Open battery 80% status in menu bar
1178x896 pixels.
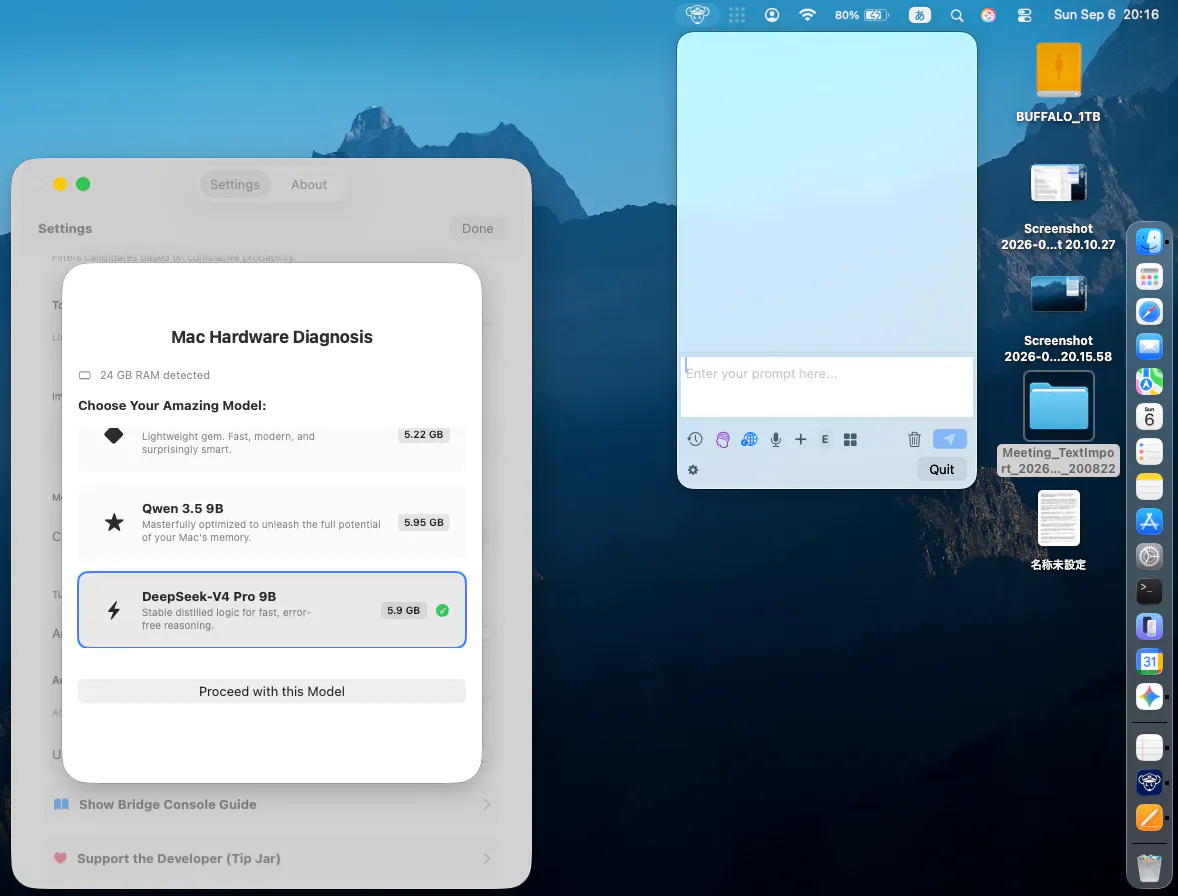coord(861,14)
